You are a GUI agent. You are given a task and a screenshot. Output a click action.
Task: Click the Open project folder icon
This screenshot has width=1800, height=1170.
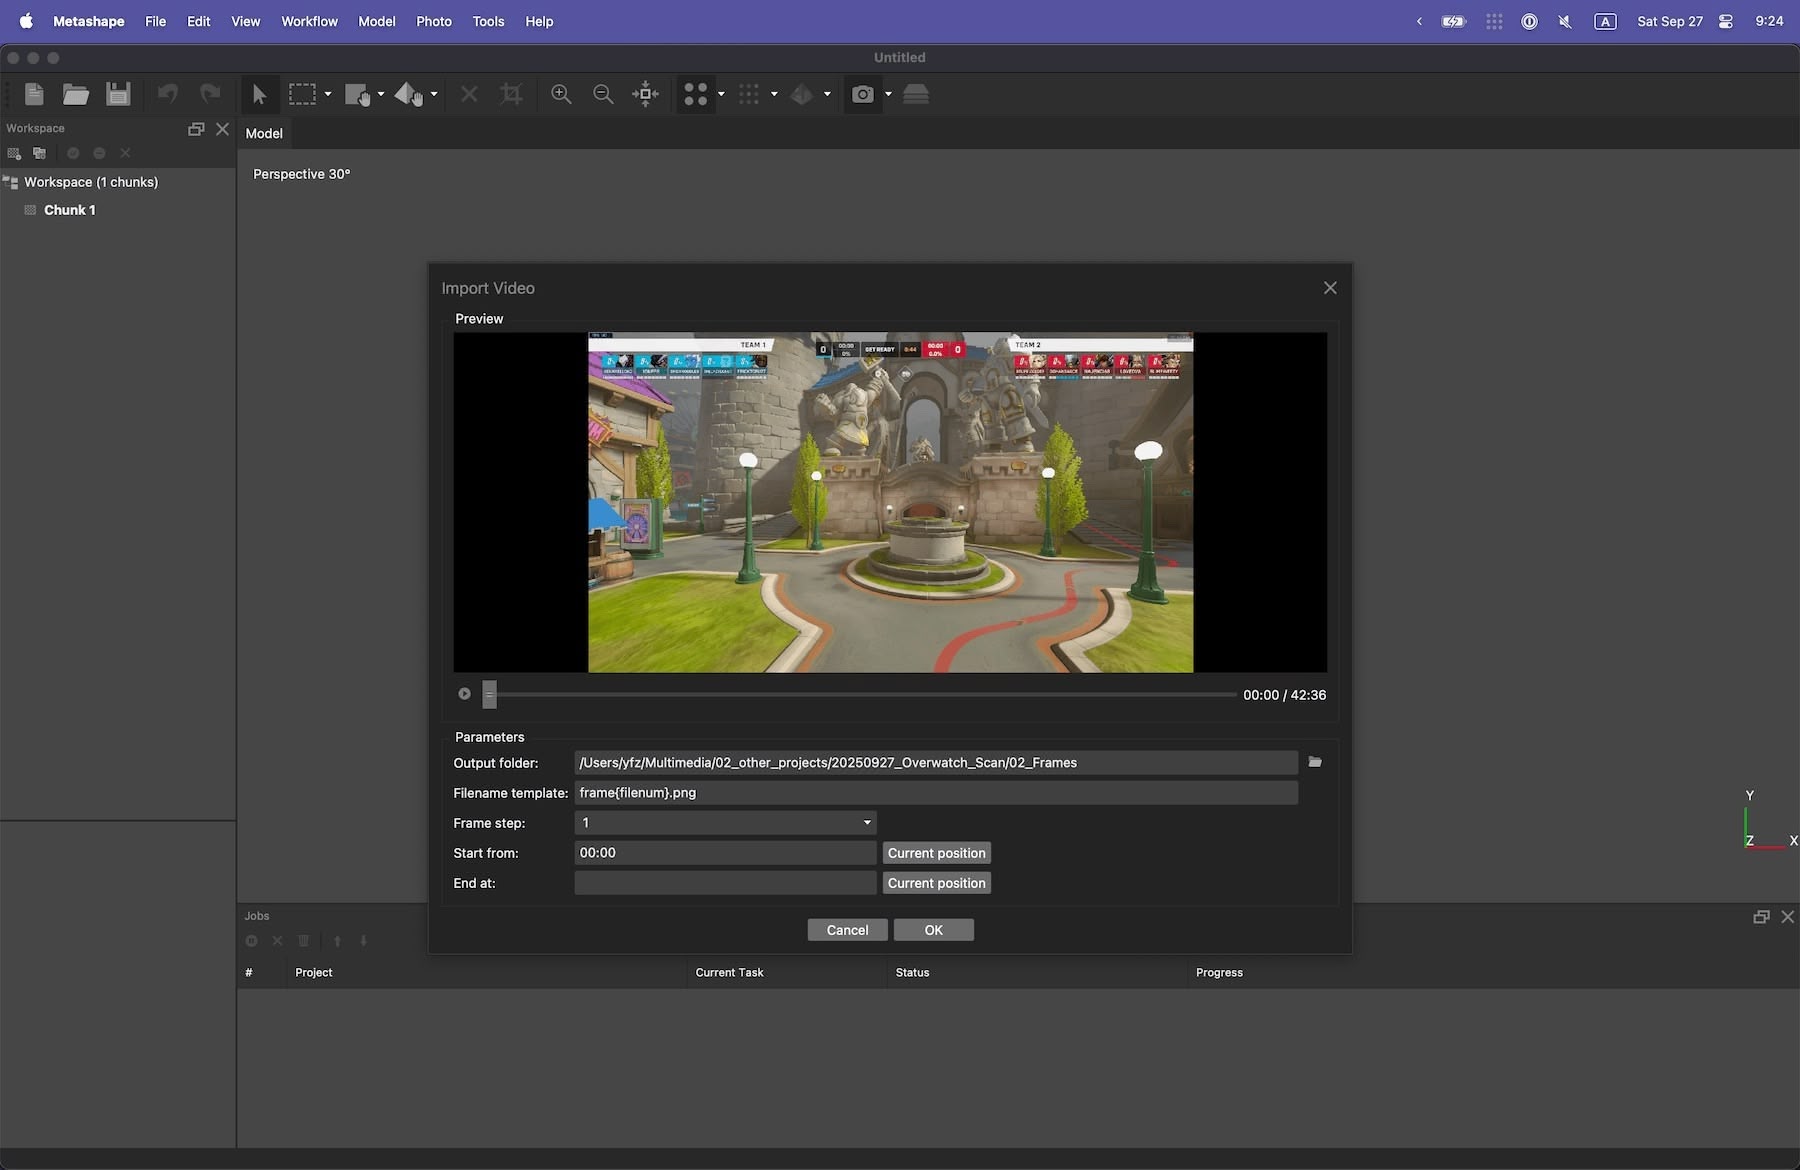click(76, 94)
